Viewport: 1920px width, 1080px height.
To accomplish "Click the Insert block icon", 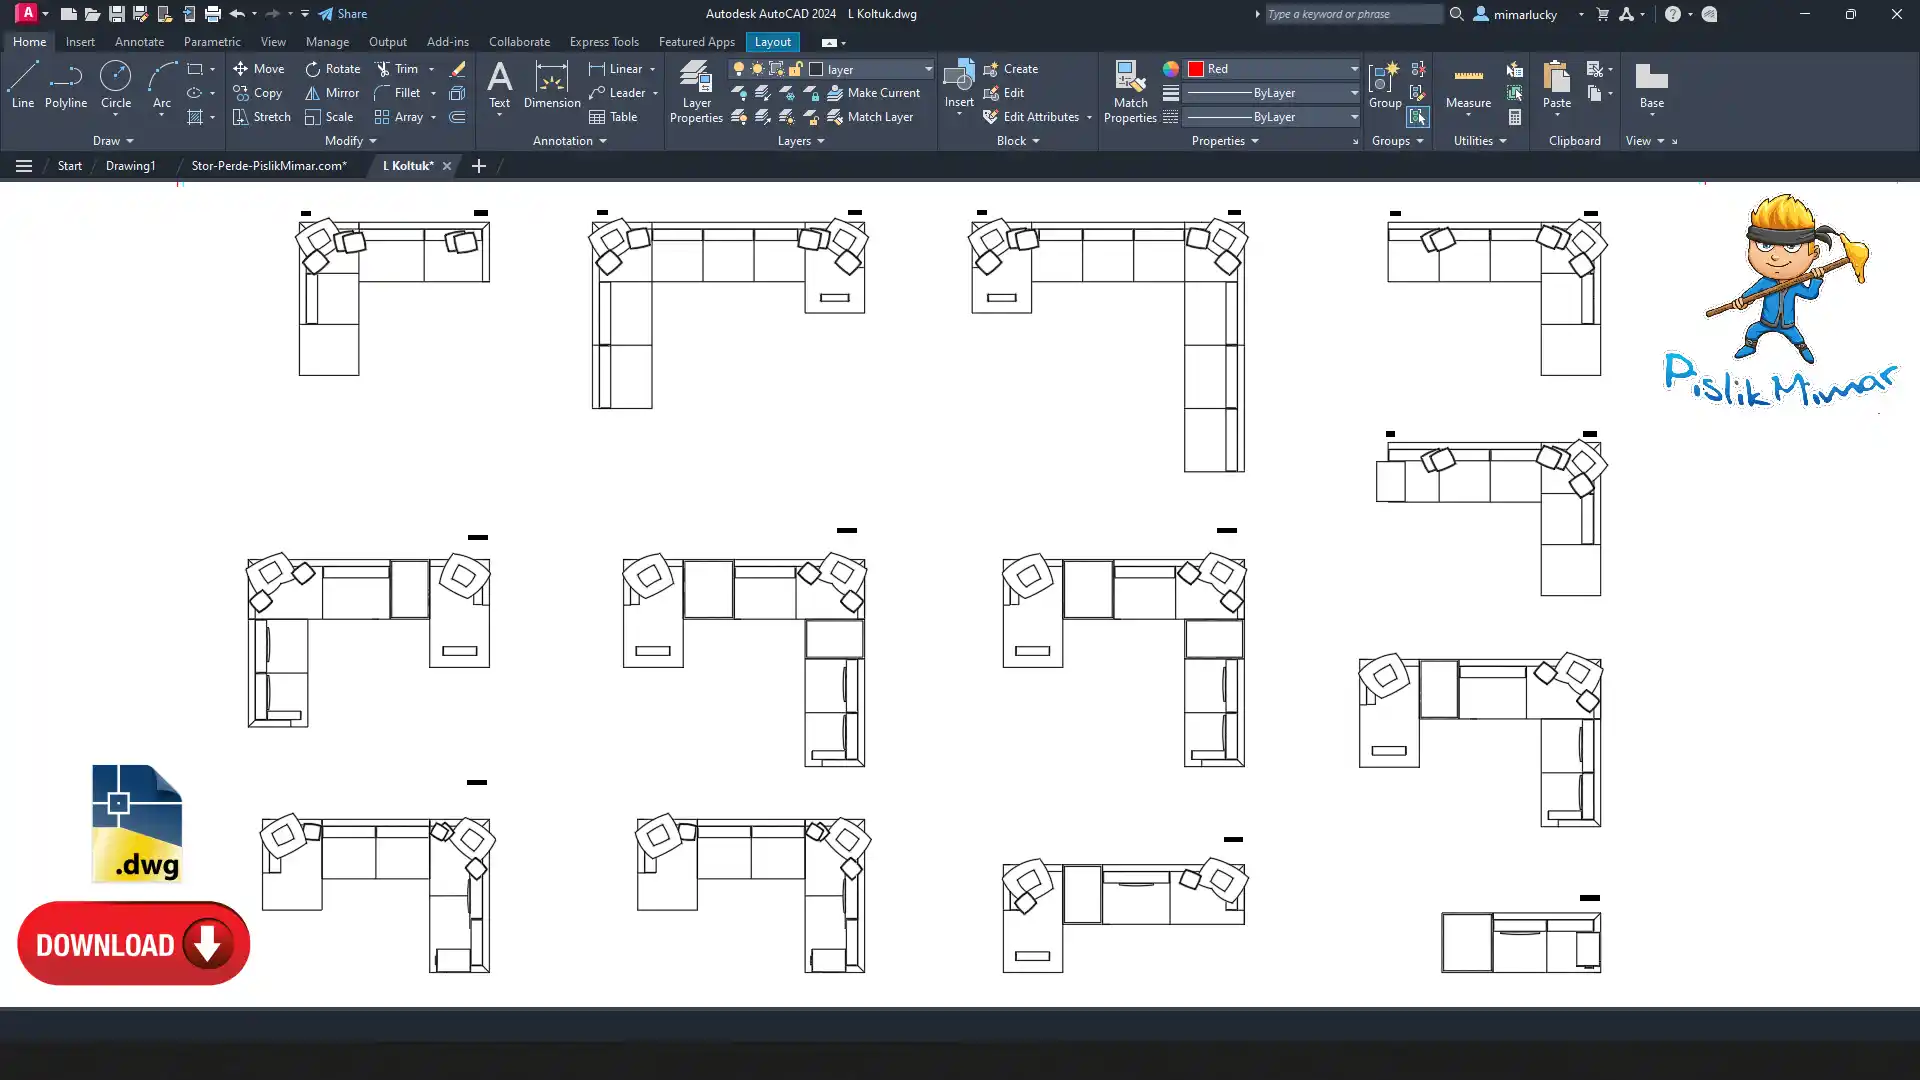I will (x=959, y=78).
